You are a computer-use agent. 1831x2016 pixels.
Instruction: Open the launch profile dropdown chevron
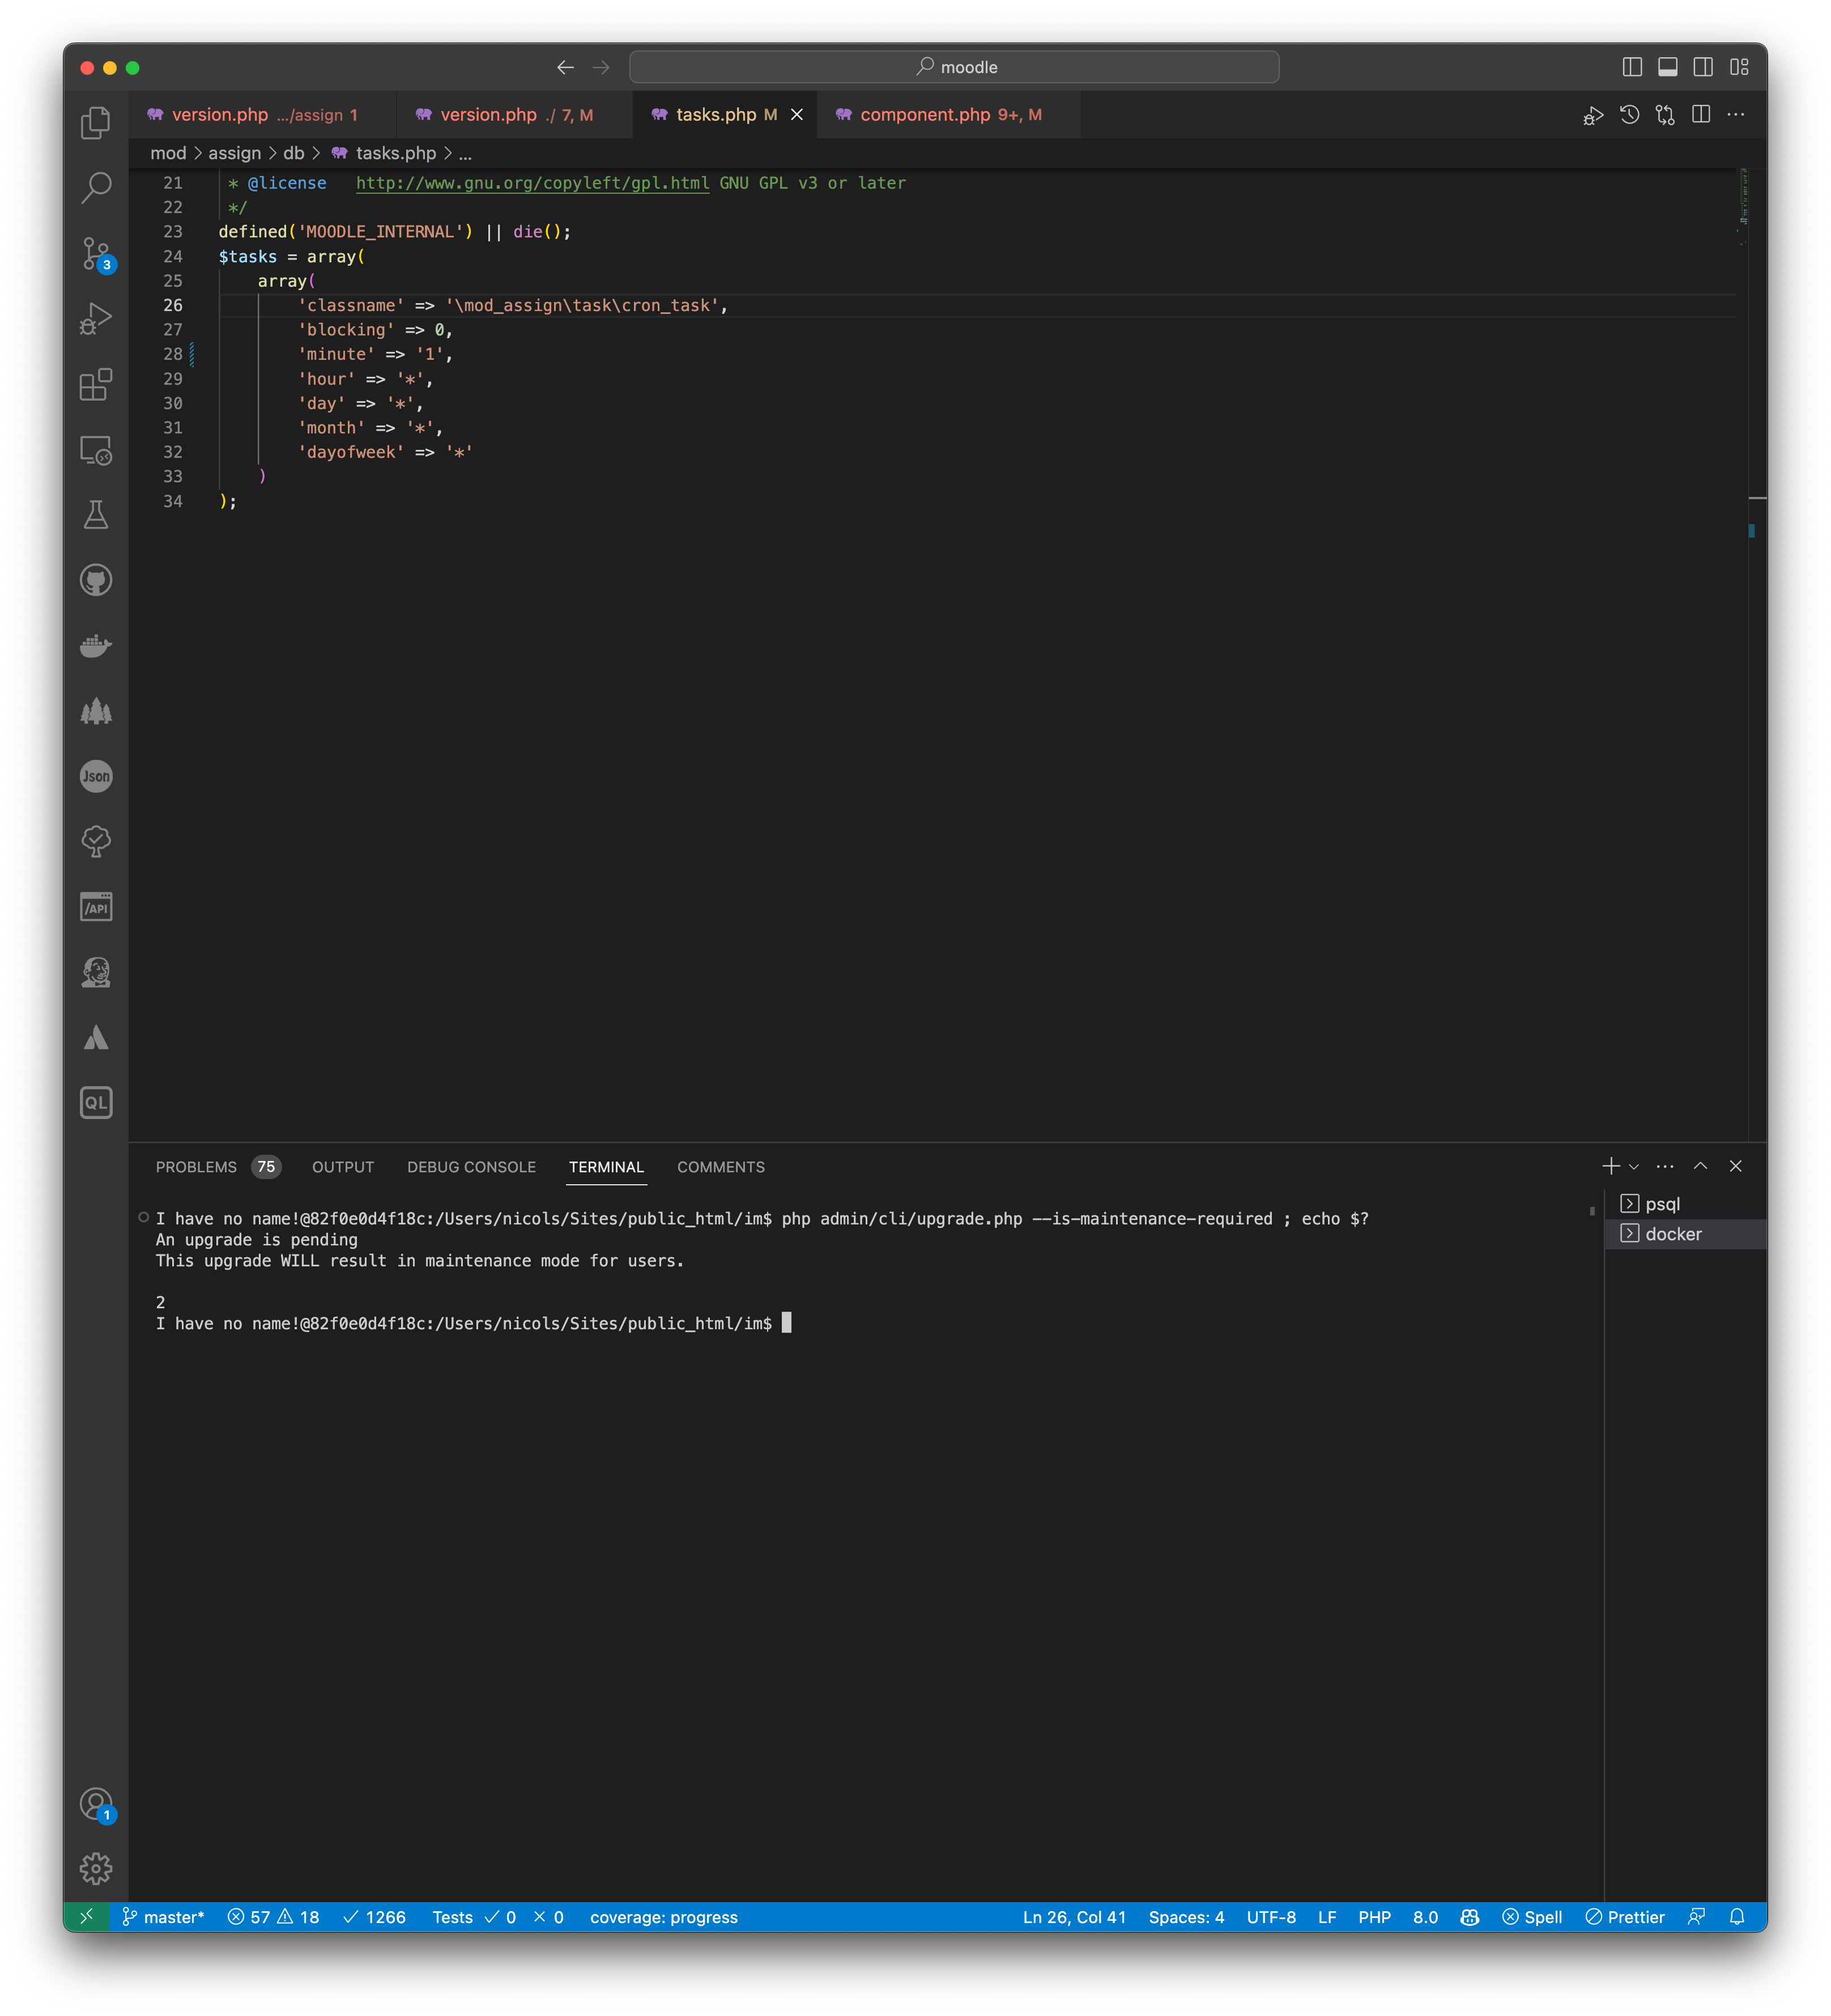pyautogui.click(x=1634, y=1166)
